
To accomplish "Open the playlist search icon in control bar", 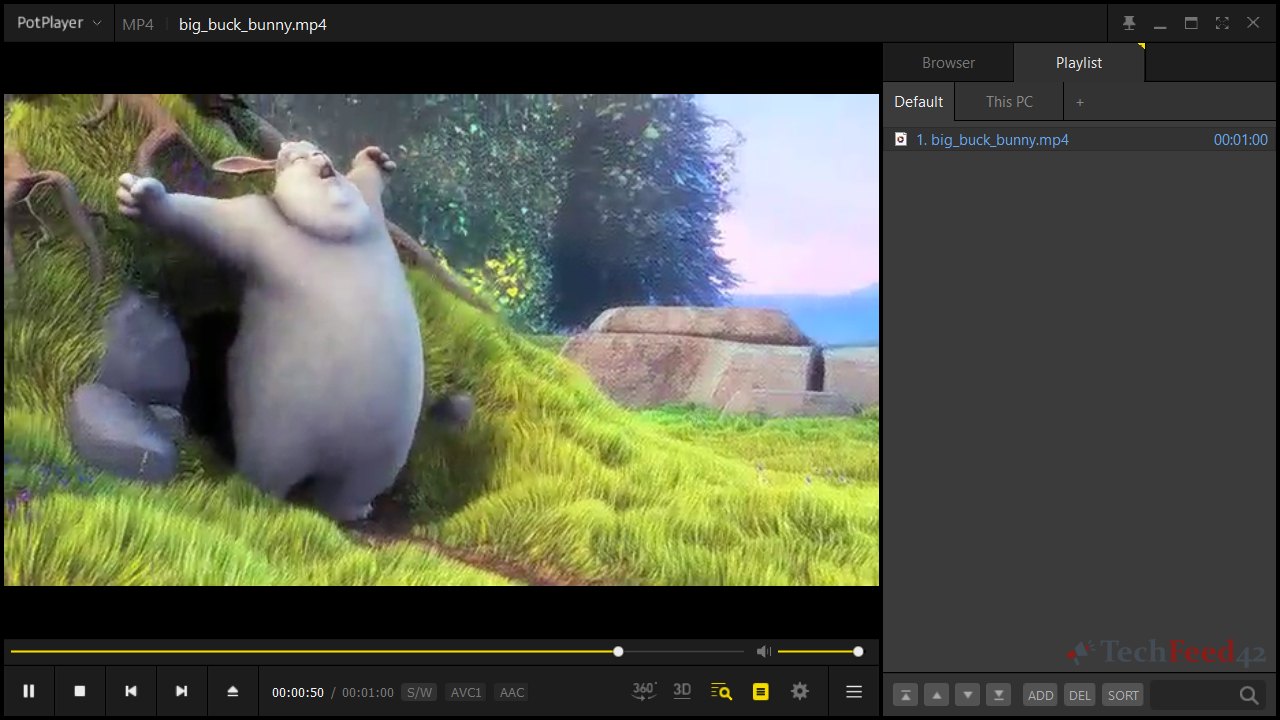I will click(x=721, y=691).
